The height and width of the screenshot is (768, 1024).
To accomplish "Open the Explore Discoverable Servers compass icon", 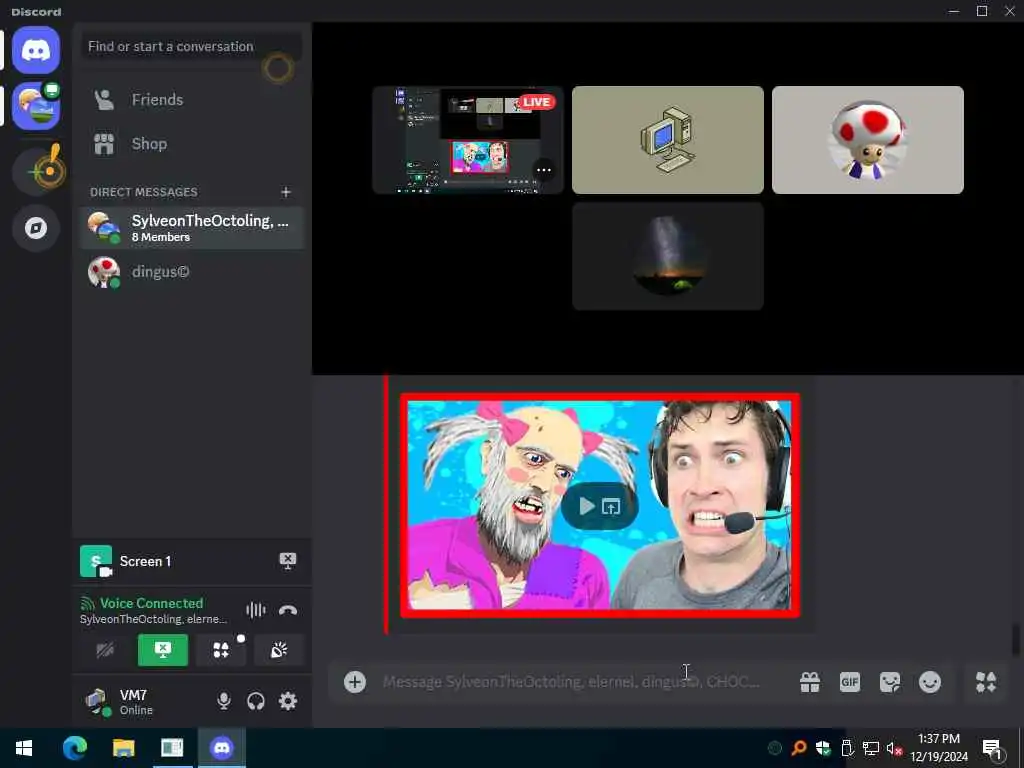I will 36,228.
